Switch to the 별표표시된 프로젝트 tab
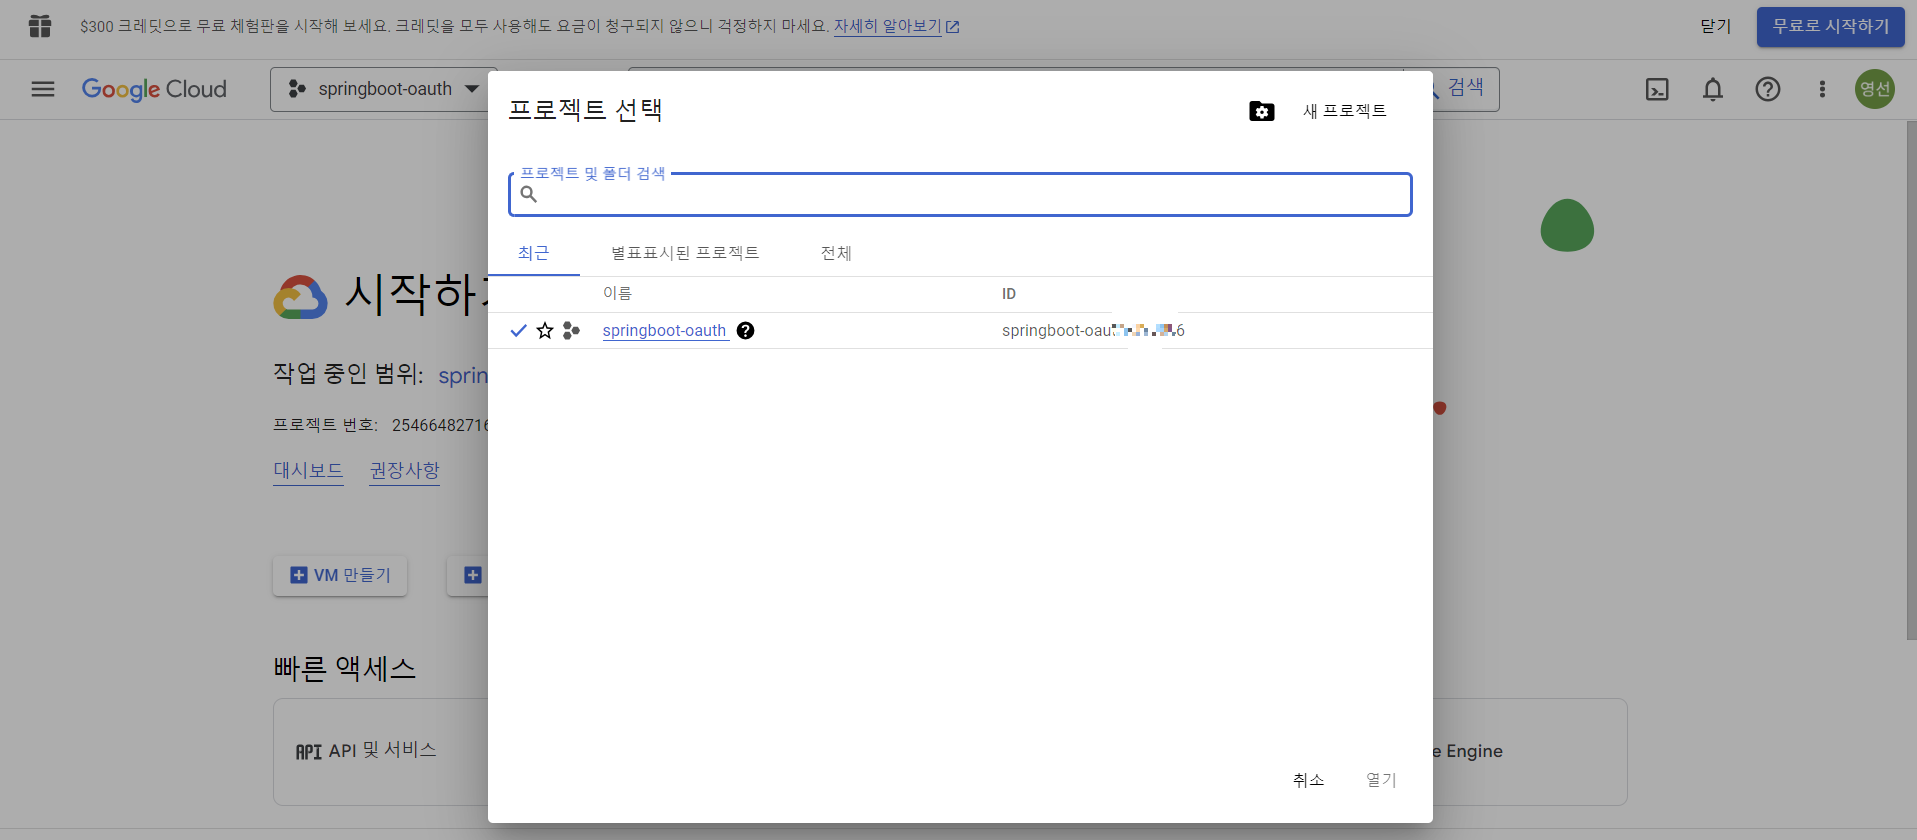 tap(685, 253)
